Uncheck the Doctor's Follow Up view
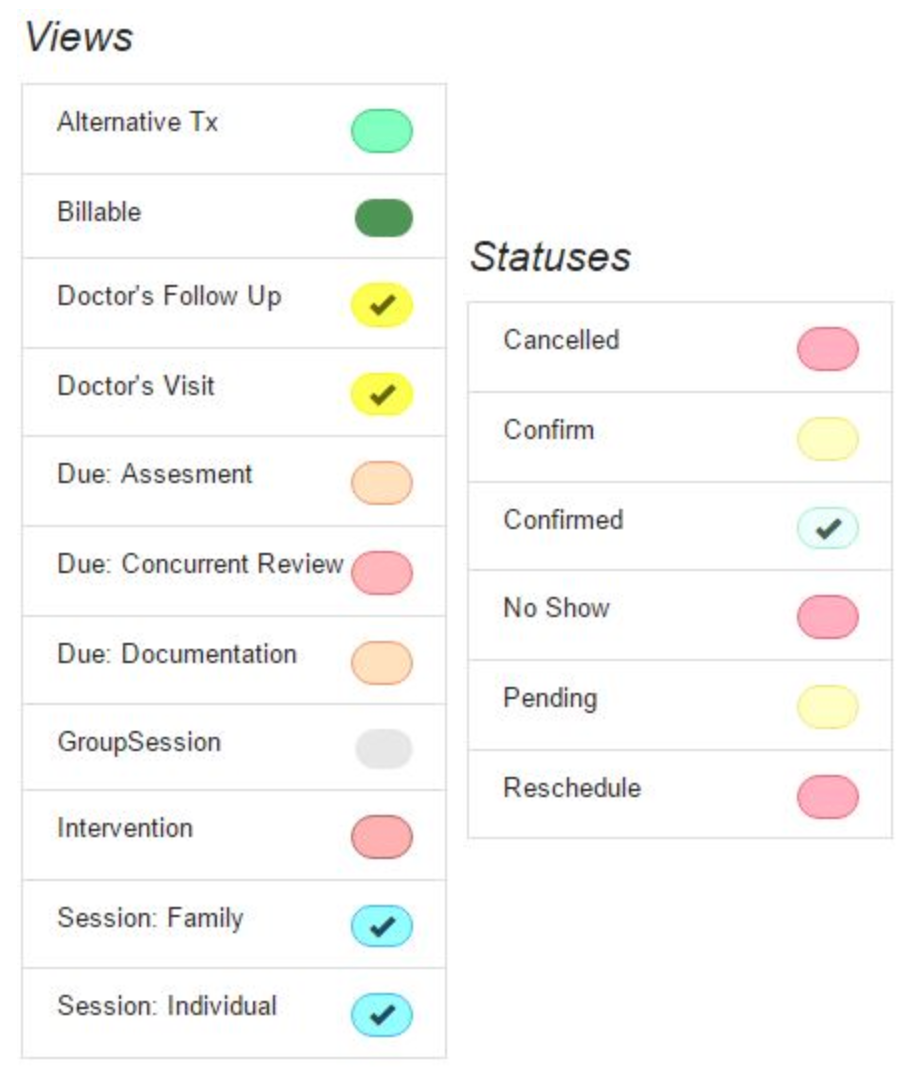The width and height of the screenshot is (908, 1078). point(381,305)
